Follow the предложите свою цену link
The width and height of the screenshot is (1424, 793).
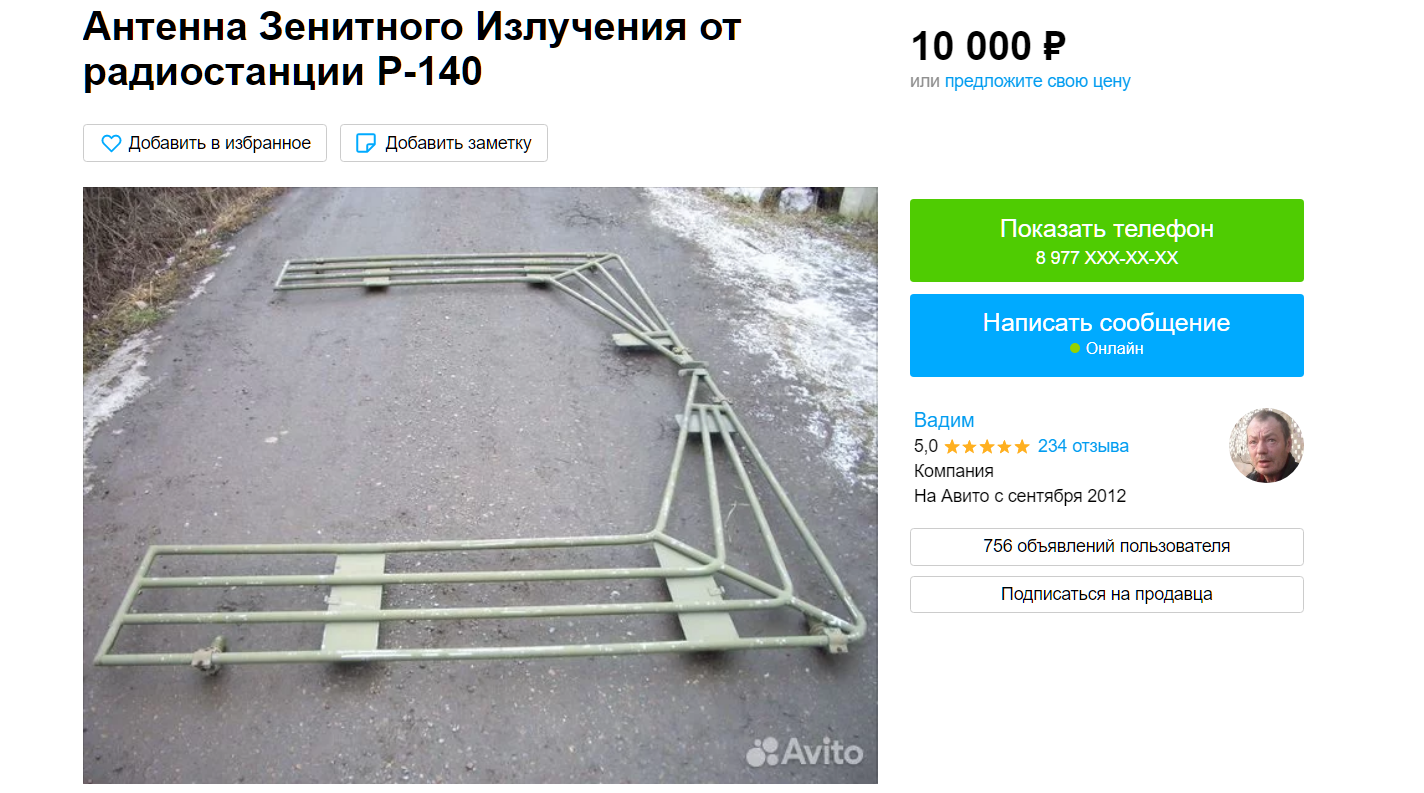(x=1037, y=81)
